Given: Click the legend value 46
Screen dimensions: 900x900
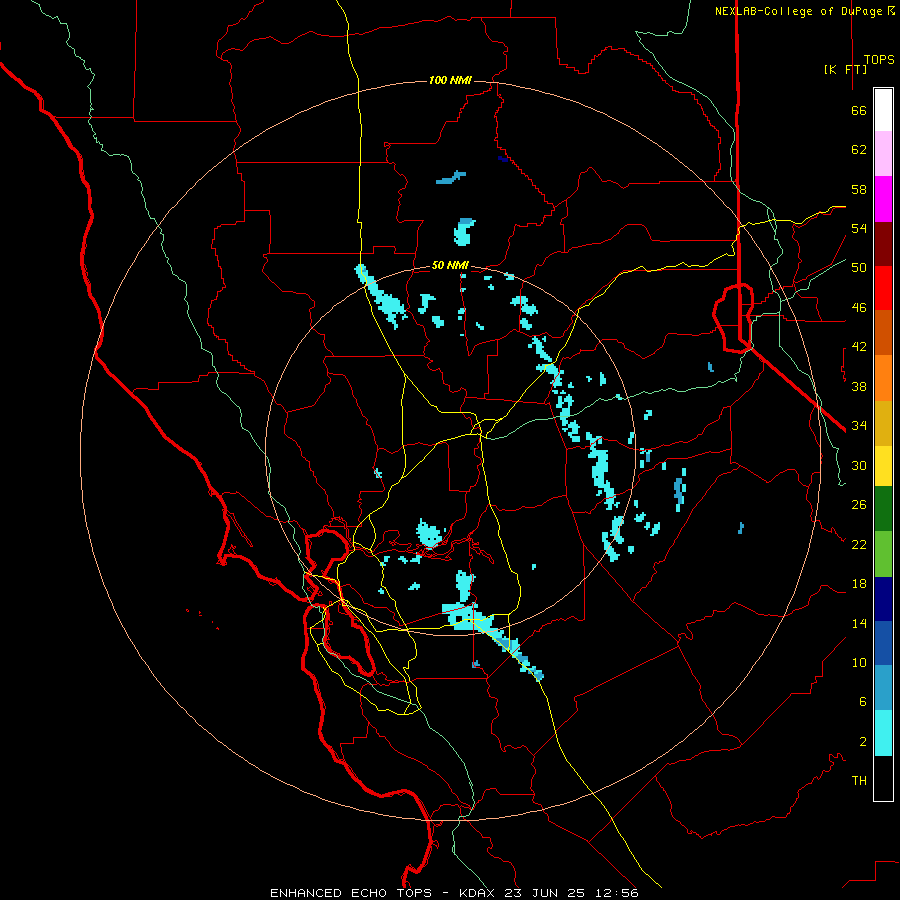Looking at the screenshot, I should (x=859, y=307).
